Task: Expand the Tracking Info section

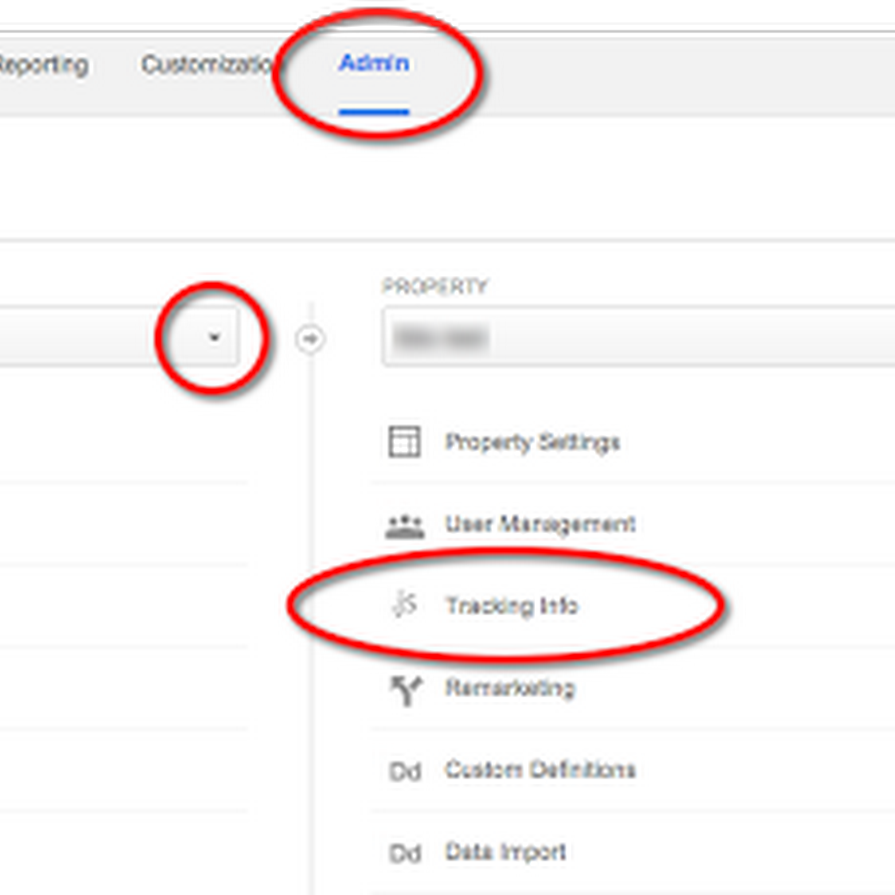Action: [512, 606]
